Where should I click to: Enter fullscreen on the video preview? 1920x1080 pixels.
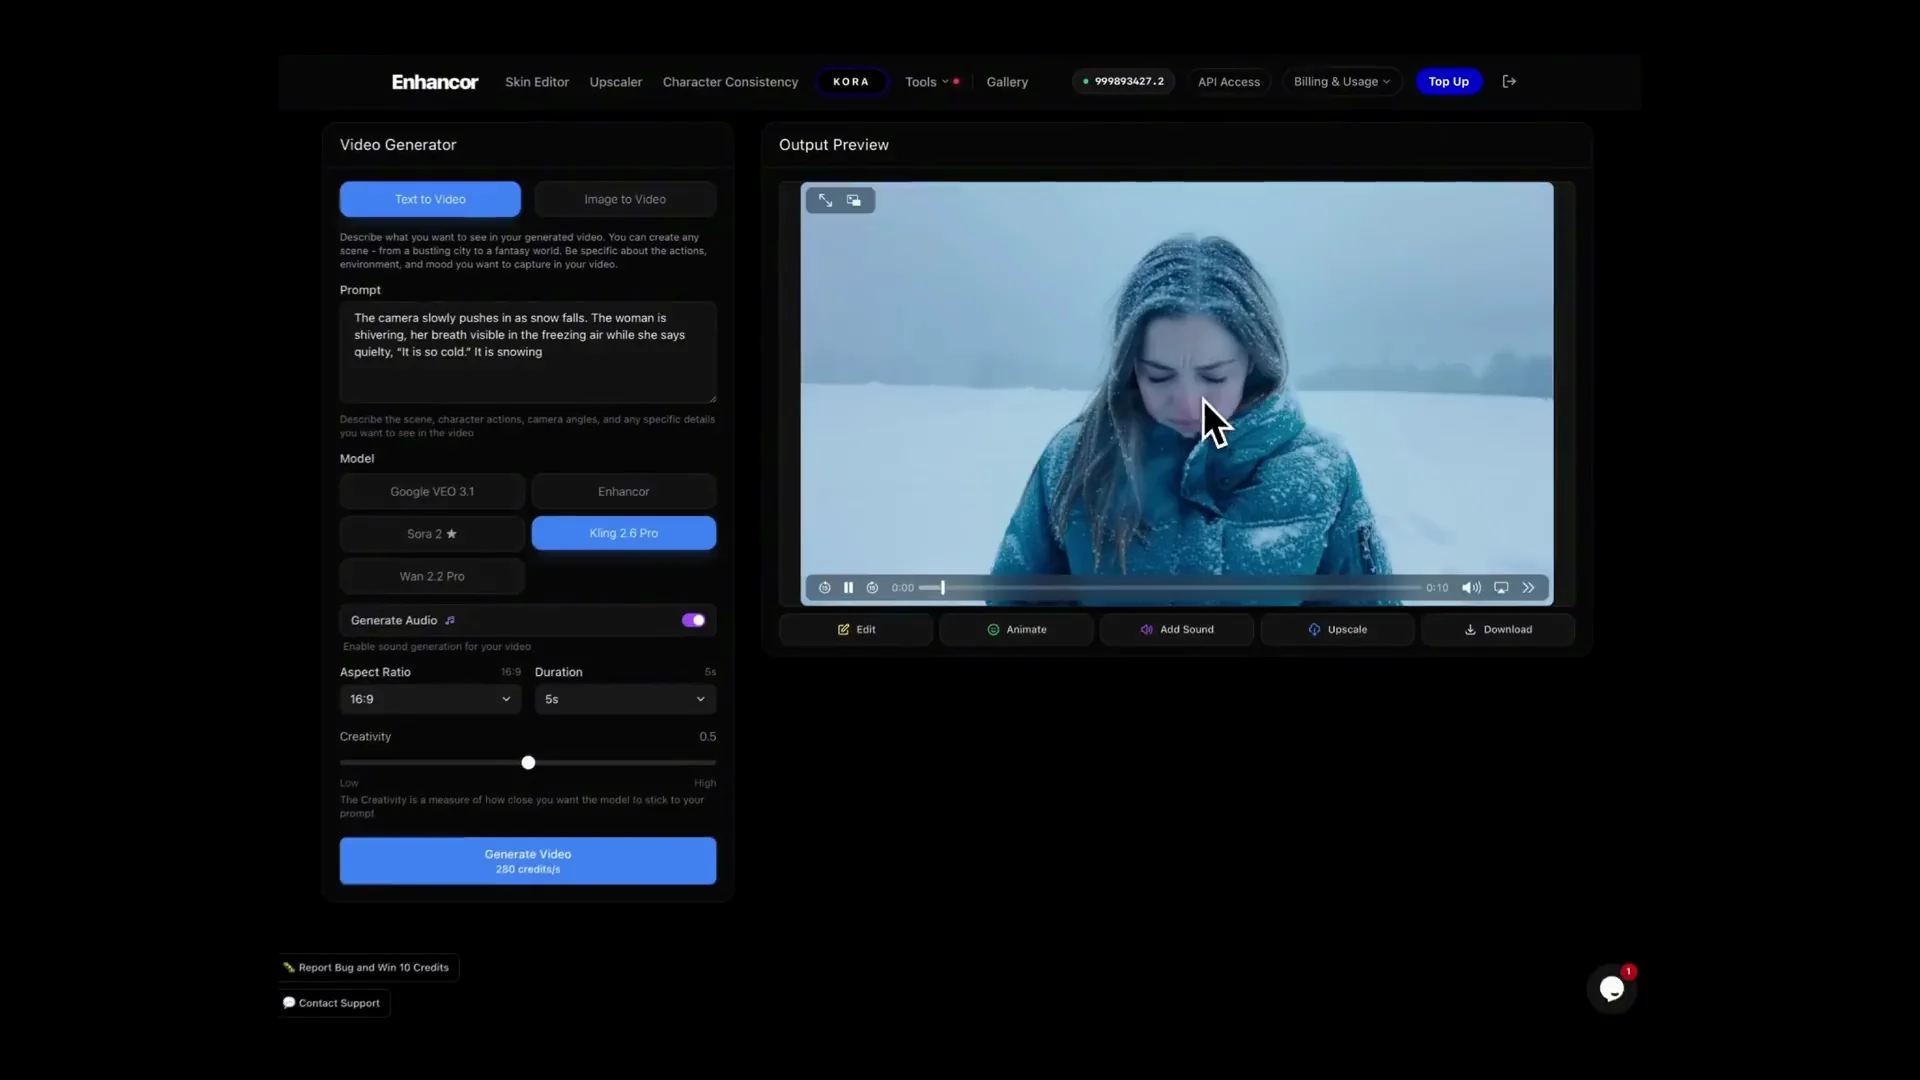point(825,200)
